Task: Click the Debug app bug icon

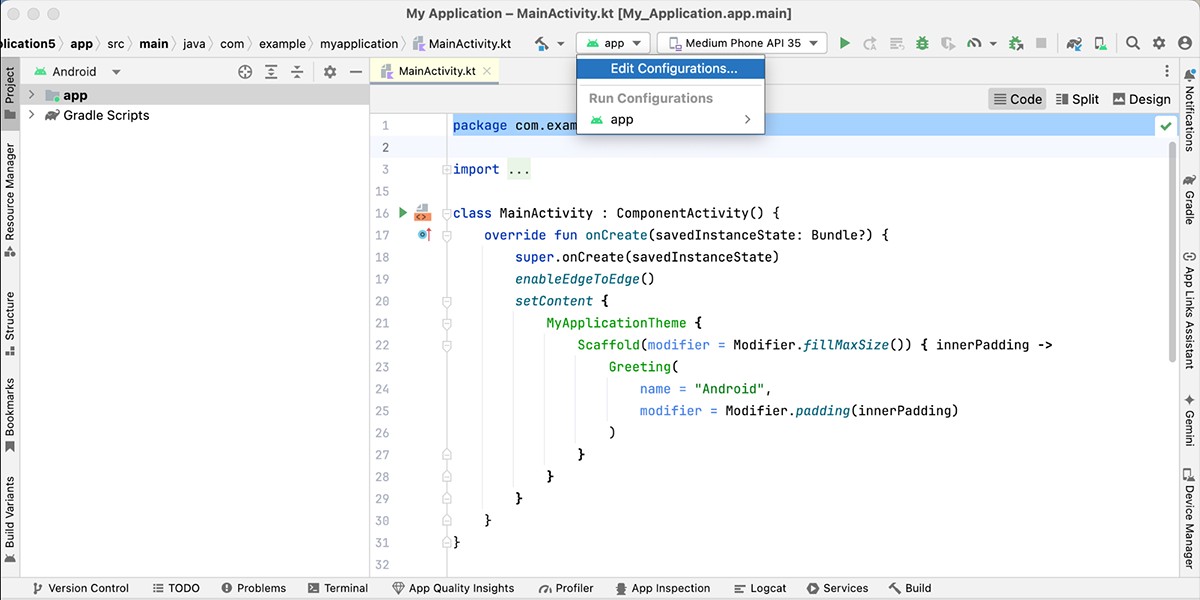Action: (922, 43)
